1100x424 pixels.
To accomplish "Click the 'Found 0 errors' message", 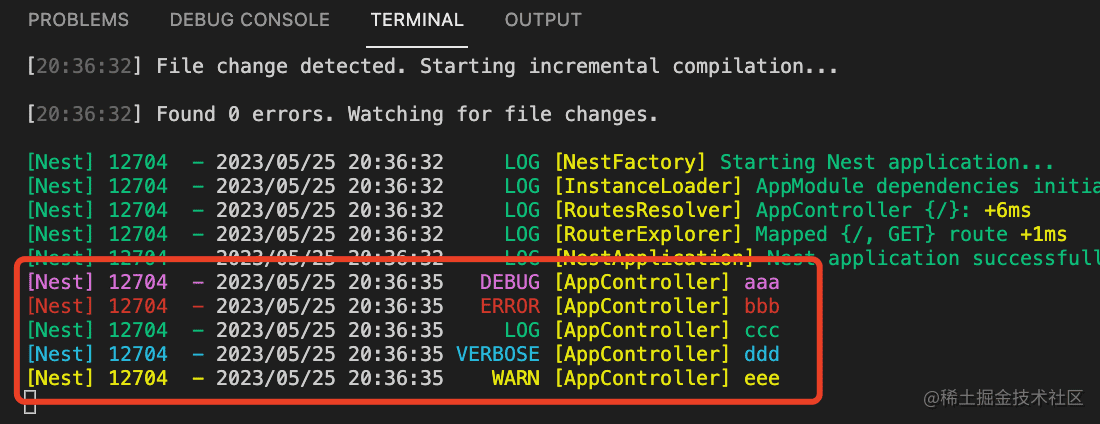I will coord(407,115).
